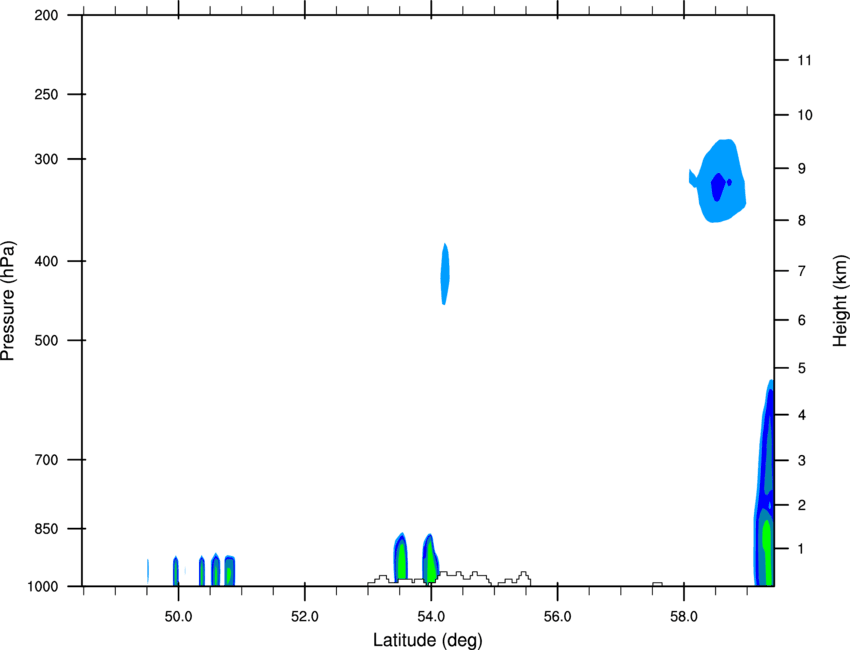Image resolution: width=850 pixels, height=650 pixels.
Task: Click the 200 pressure tick label
Action: (x=46, y=15)
